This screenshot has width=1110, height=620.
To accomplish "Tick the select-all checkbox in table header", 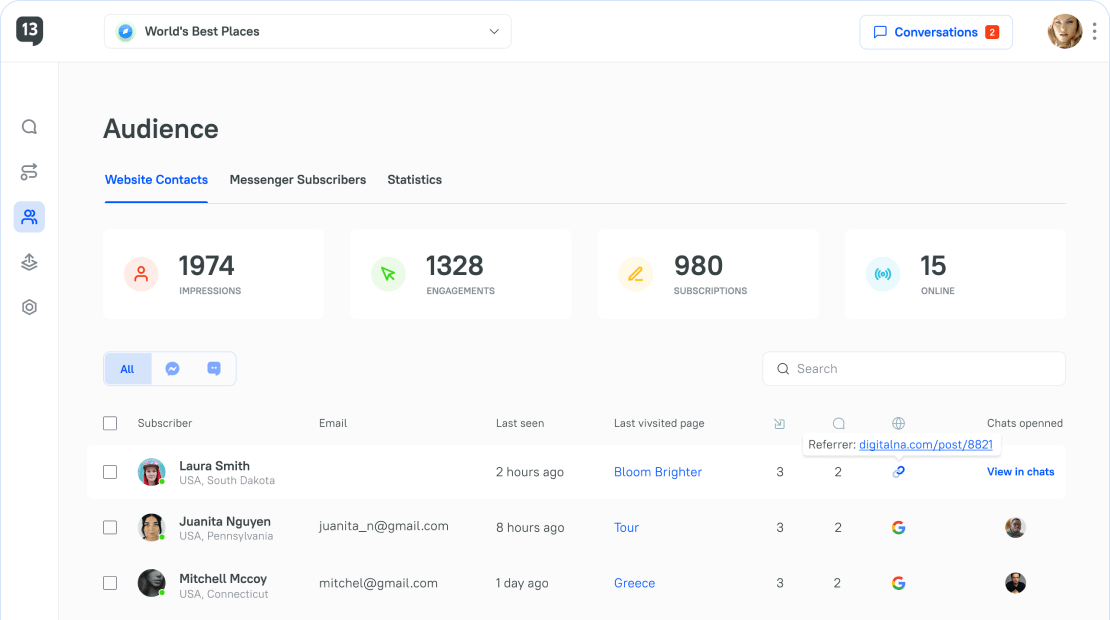I will pyautogui.click(x=110, y=423).
